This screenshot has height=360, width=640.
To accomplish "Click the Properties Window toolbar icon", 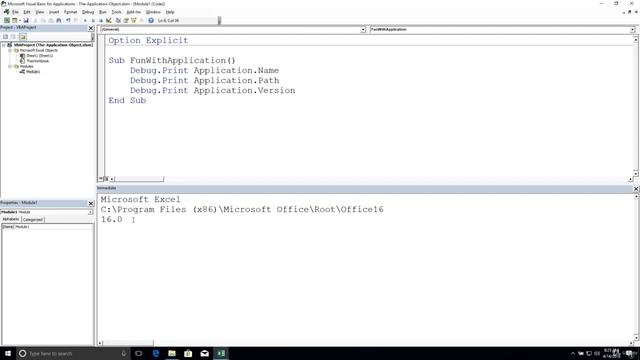I will point(126,20).
